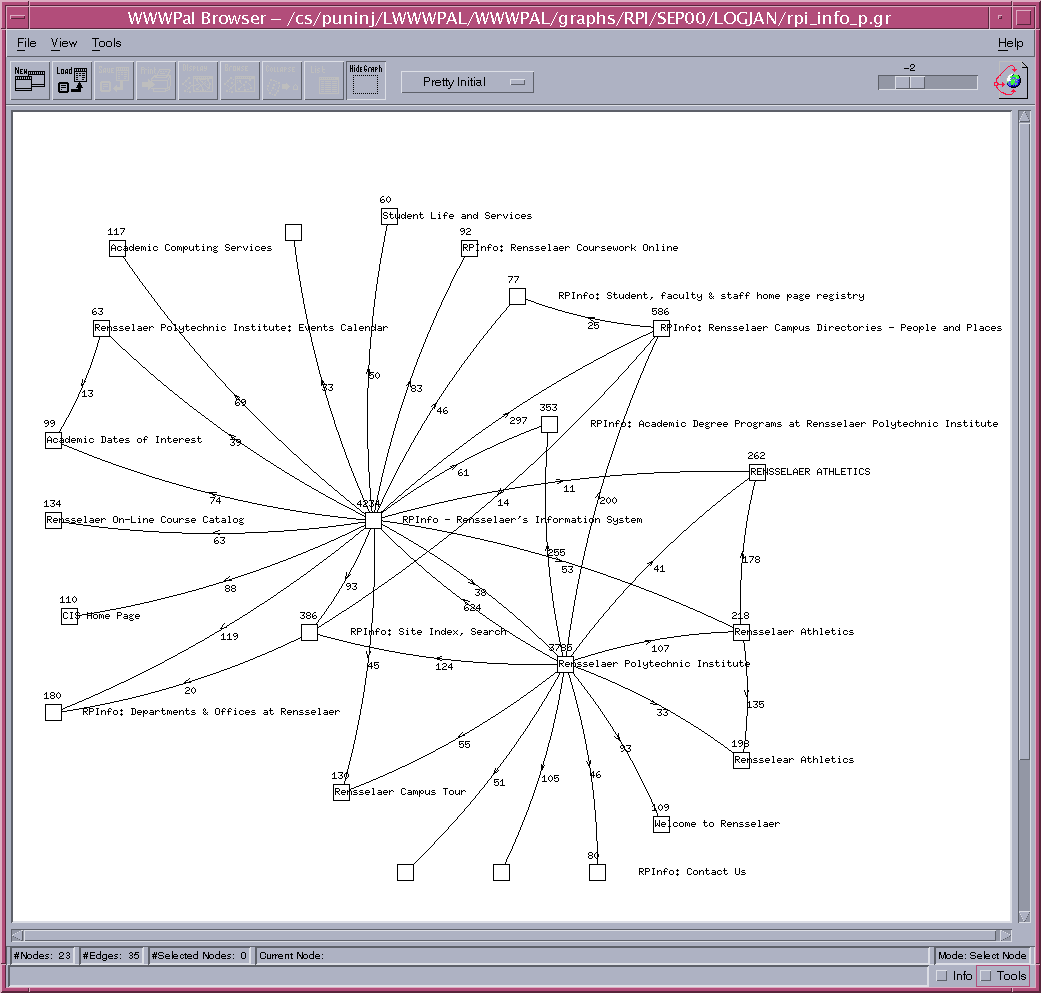
Task: Select the On-Line Course Catalog node
Action: pyautogui.click(x=54, y=520)
